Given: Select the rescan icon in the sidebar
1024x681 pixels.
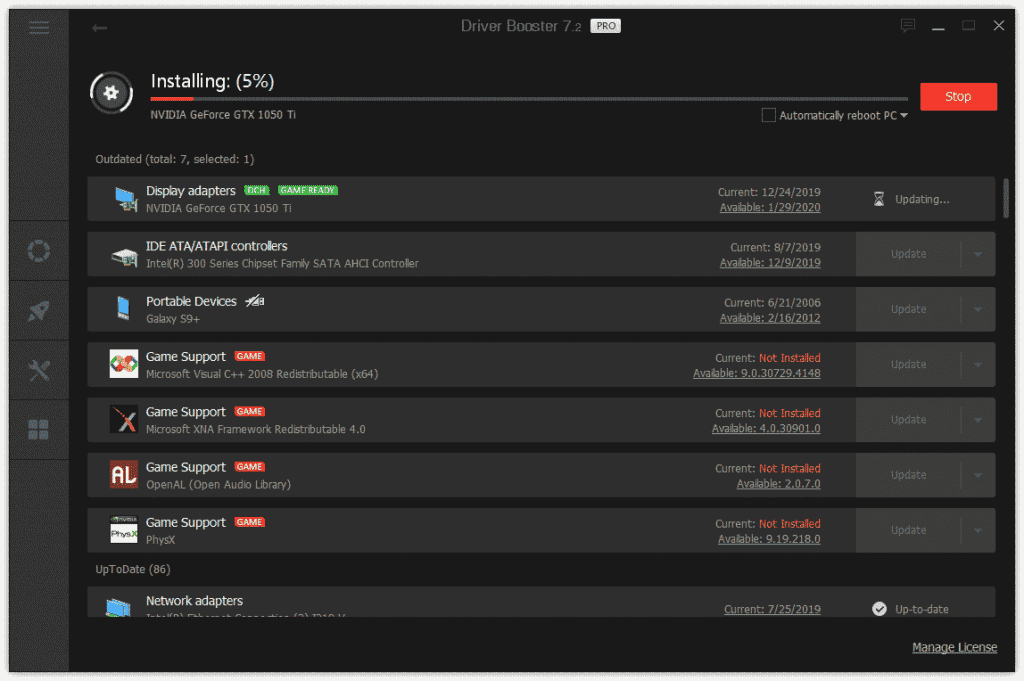Looking at the screenshot, I should point(39,250).
